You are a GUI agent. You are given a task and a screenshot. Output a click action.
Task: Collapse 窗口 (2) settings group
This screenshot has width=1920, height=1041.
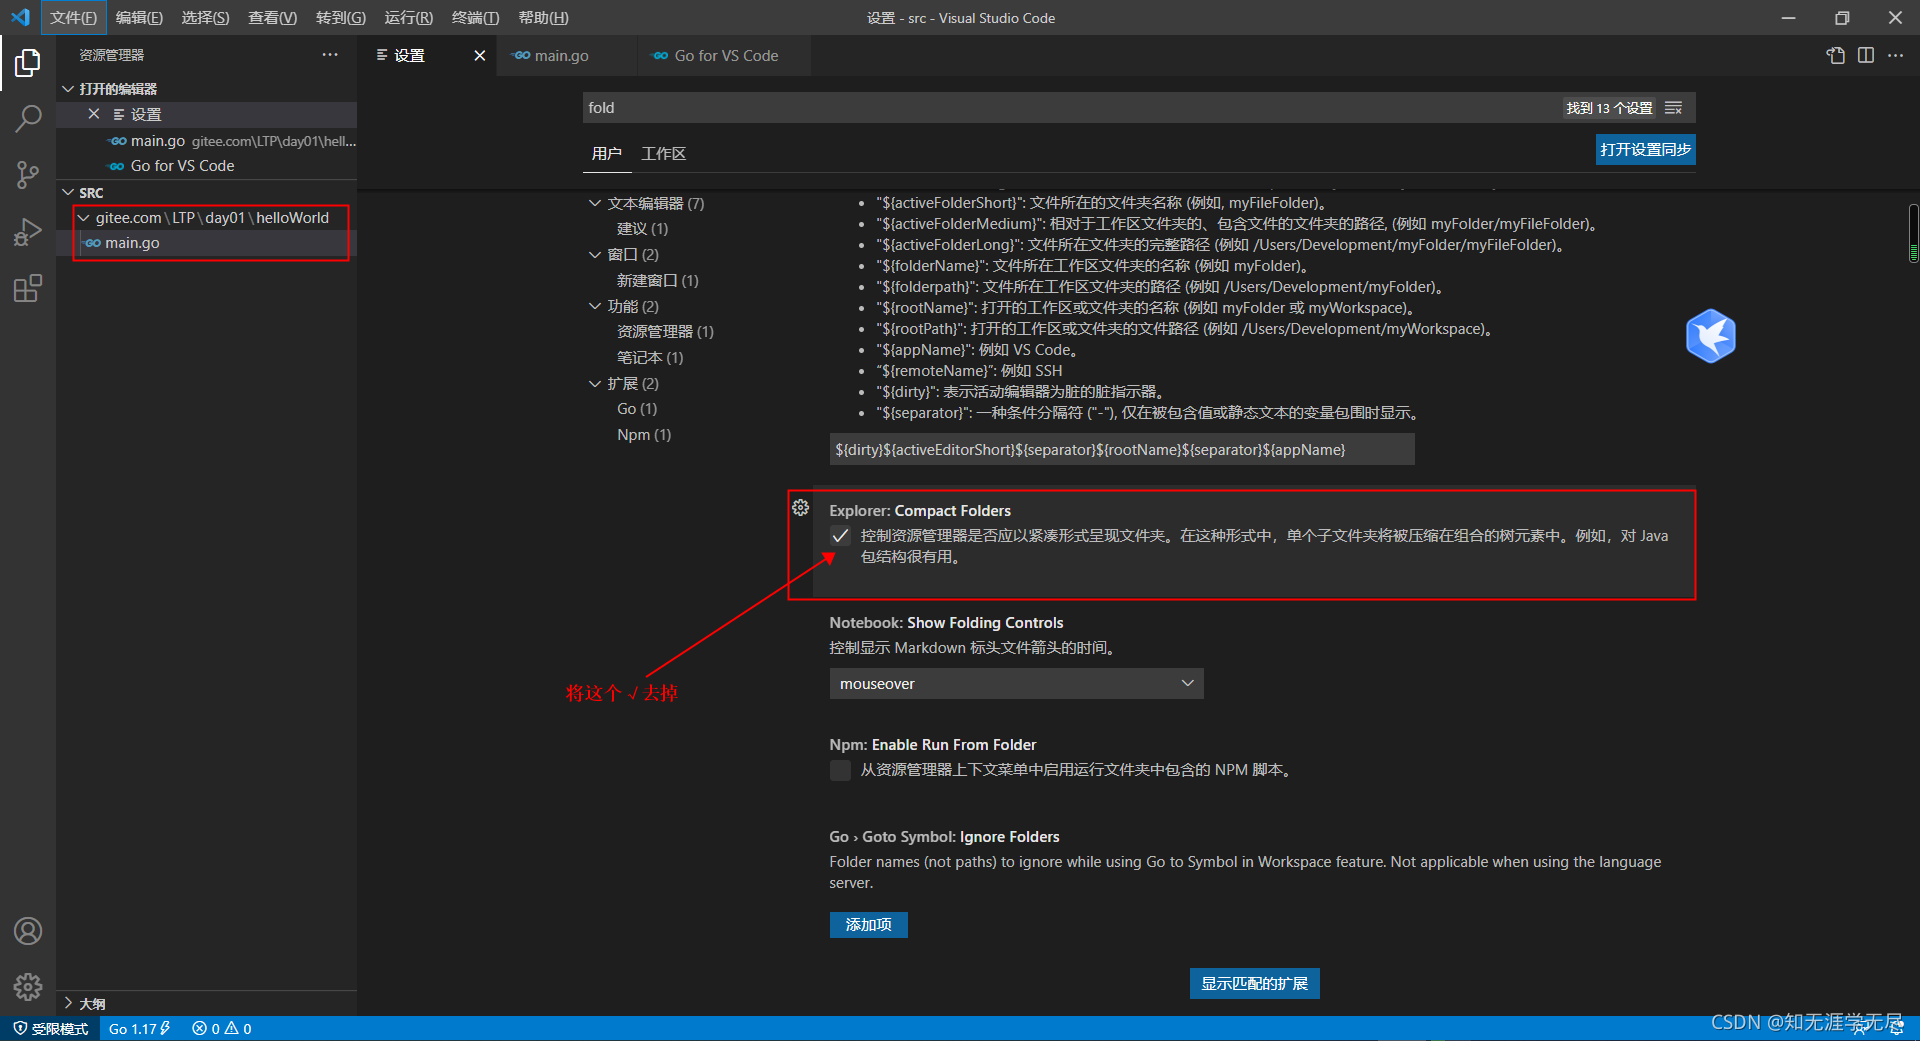point(595,255)
